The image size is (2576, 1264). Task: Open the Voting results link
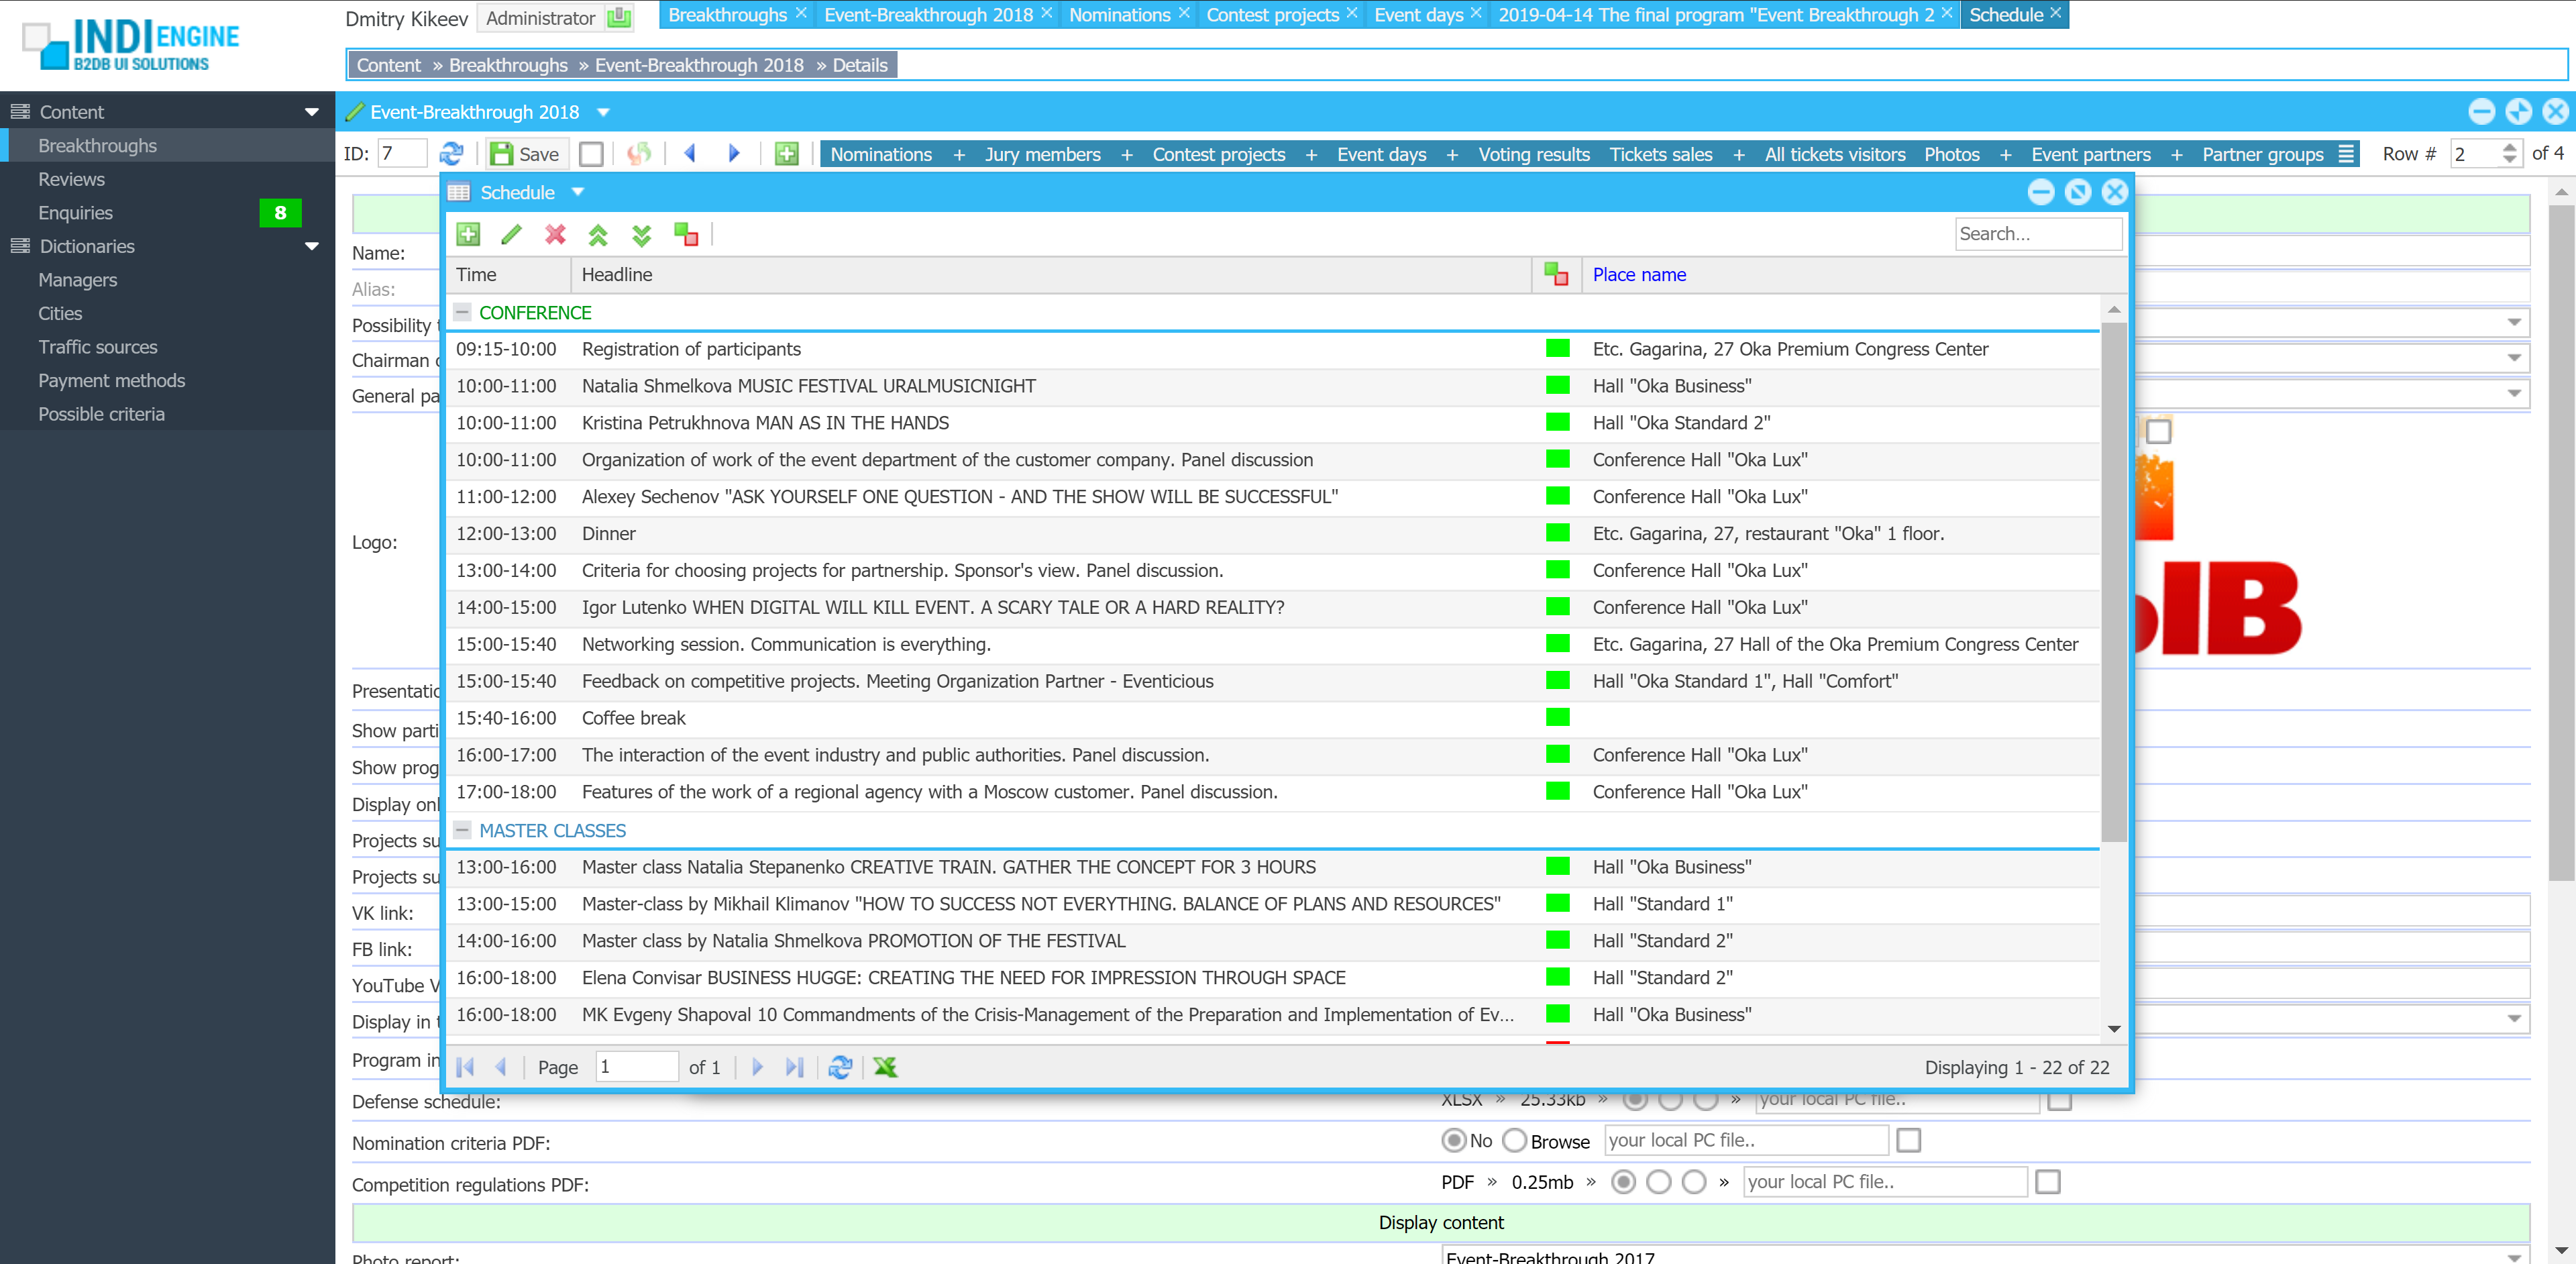click(1533, 154)
